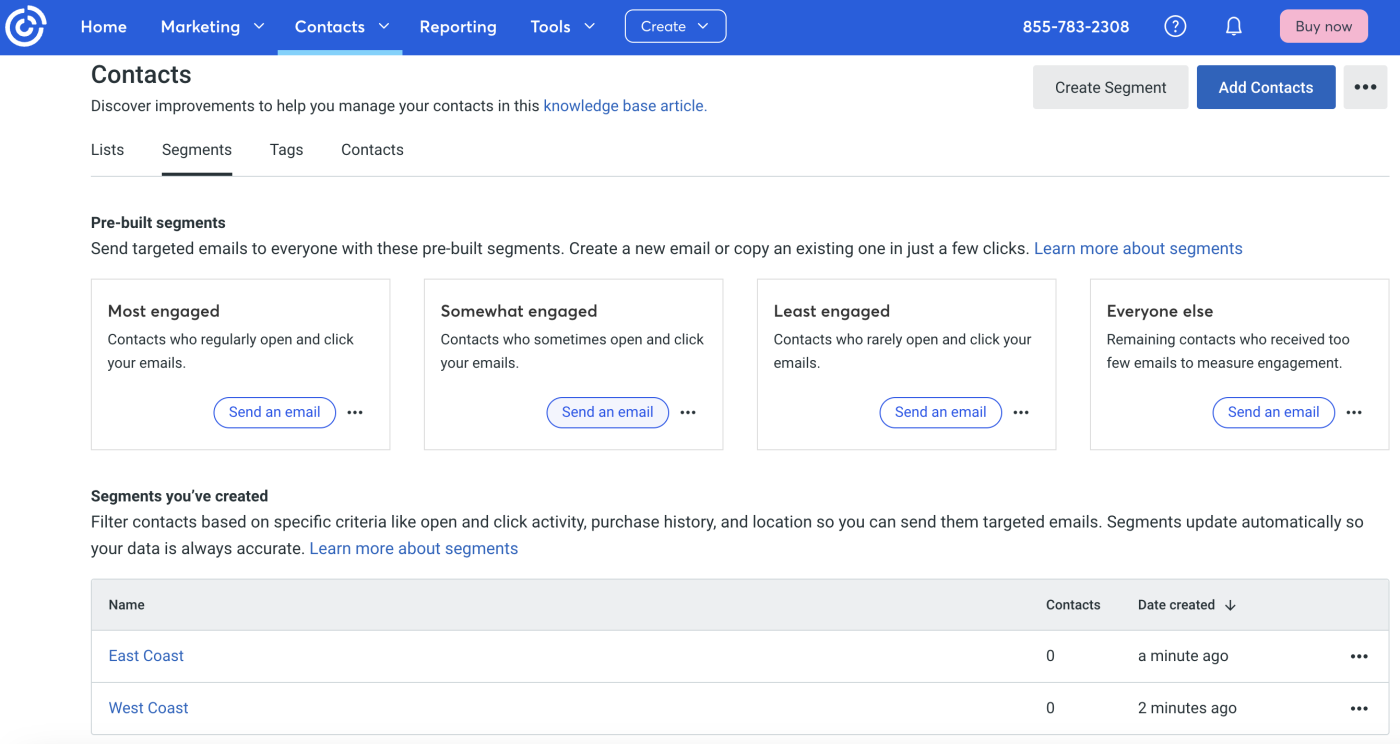
Task: Open East Coast row actions menu
Action: pyautogui.click(x=1359, y=656)
